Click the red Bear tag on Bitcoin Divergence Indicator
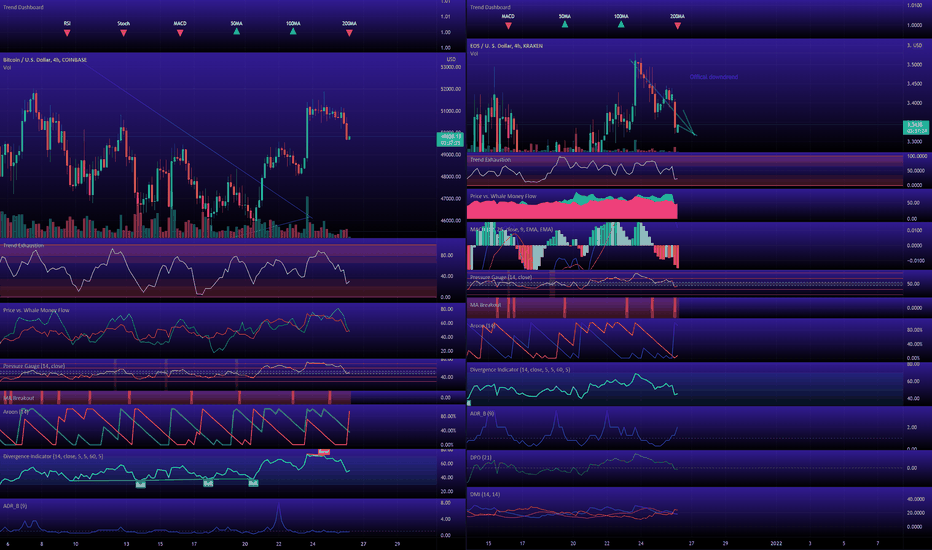932x550 pixels. click(x=324, y=452)
